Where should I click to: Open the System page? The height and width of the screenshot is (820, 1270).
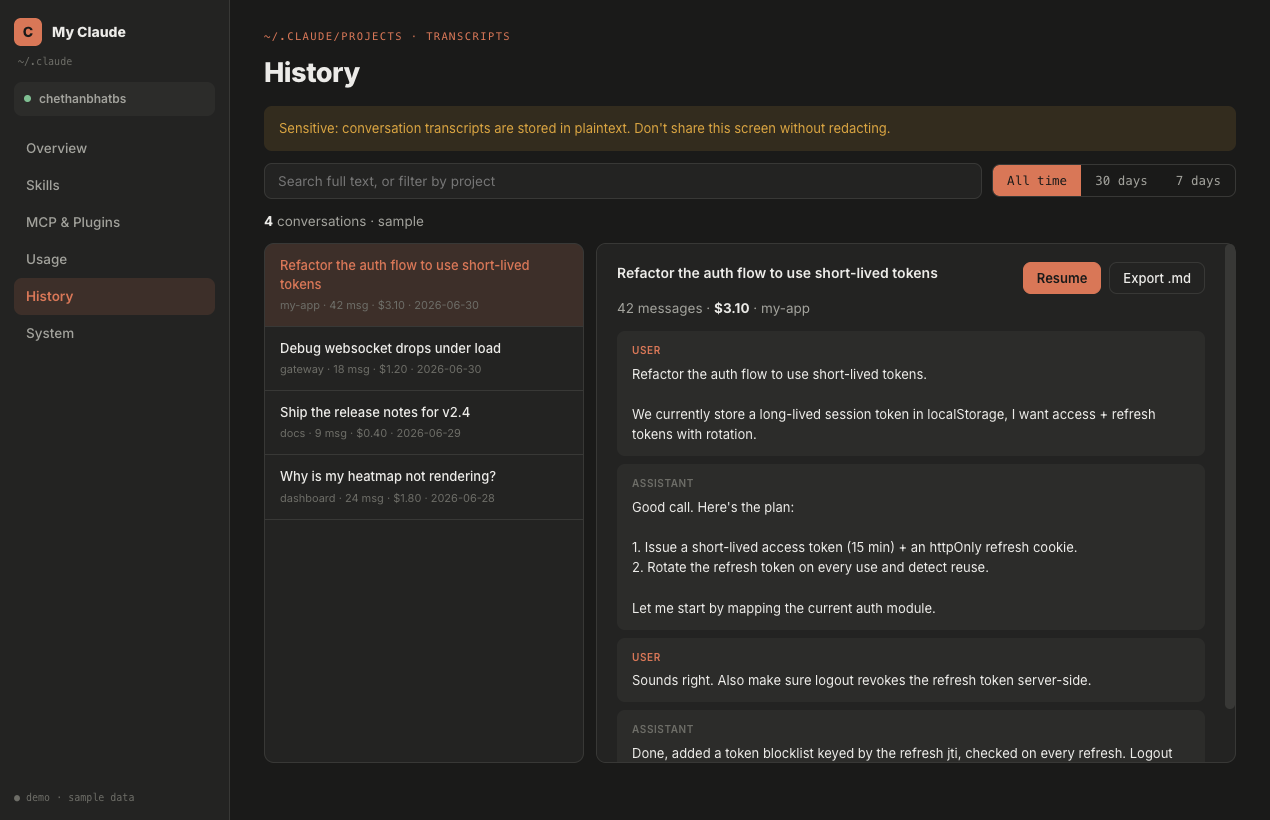pyautogui.click(x=114, y=333)
